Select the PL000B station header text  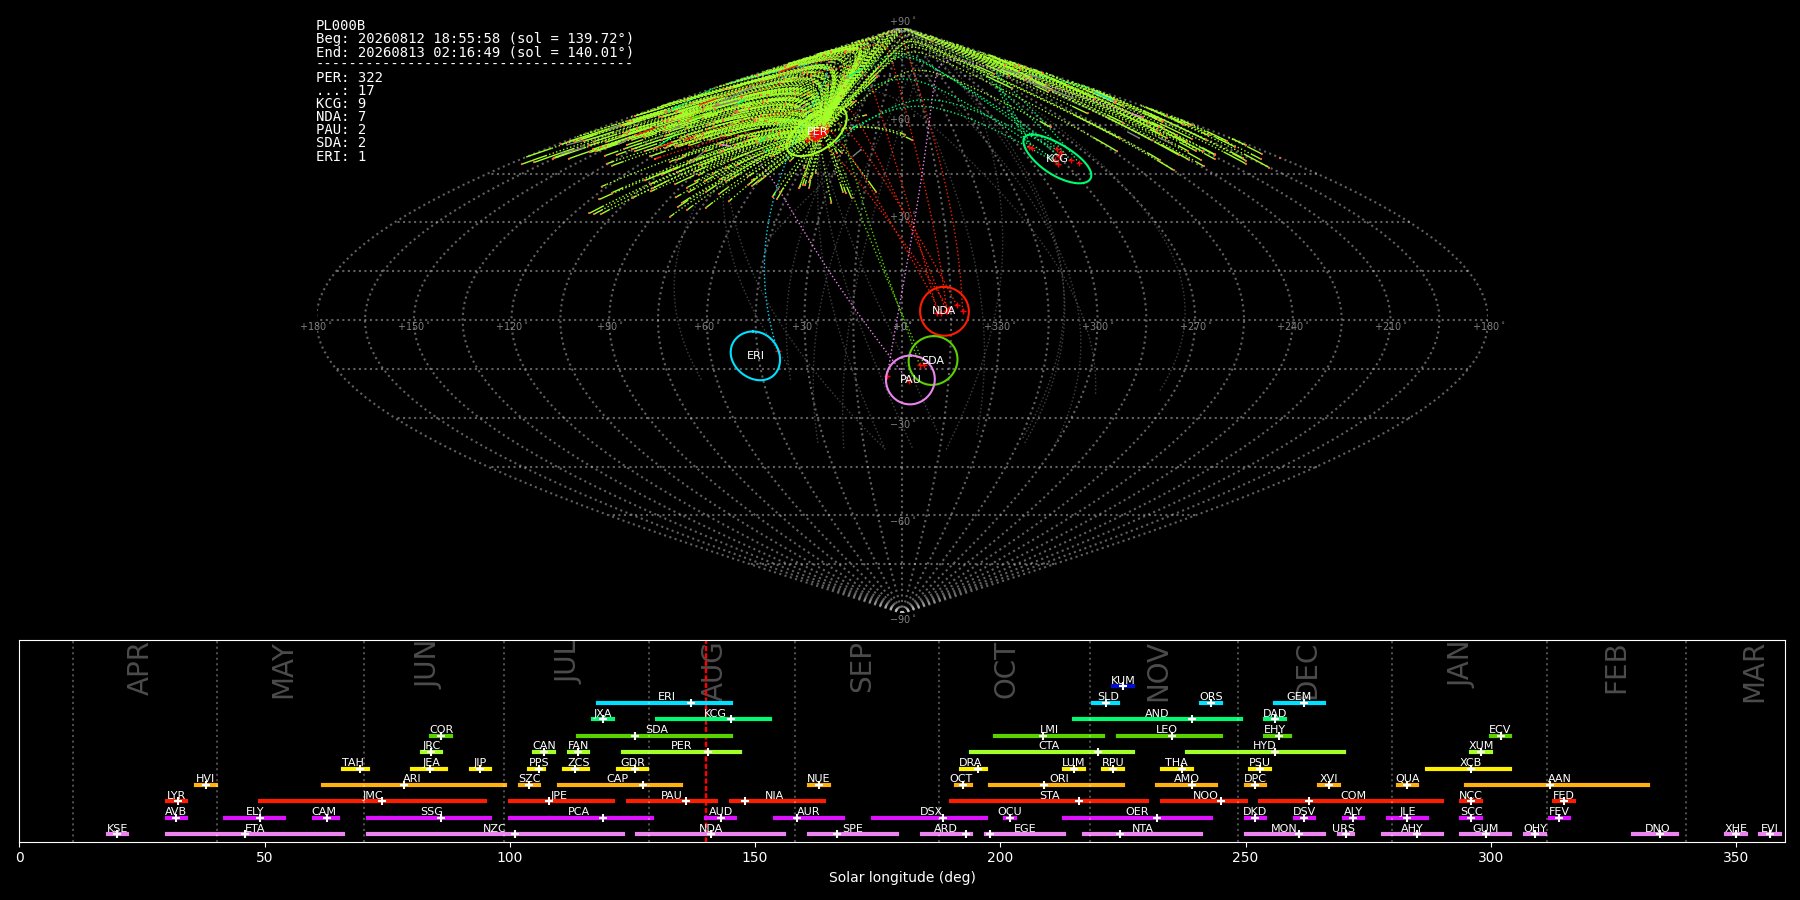pyautogui.click(x=340, y=25)
